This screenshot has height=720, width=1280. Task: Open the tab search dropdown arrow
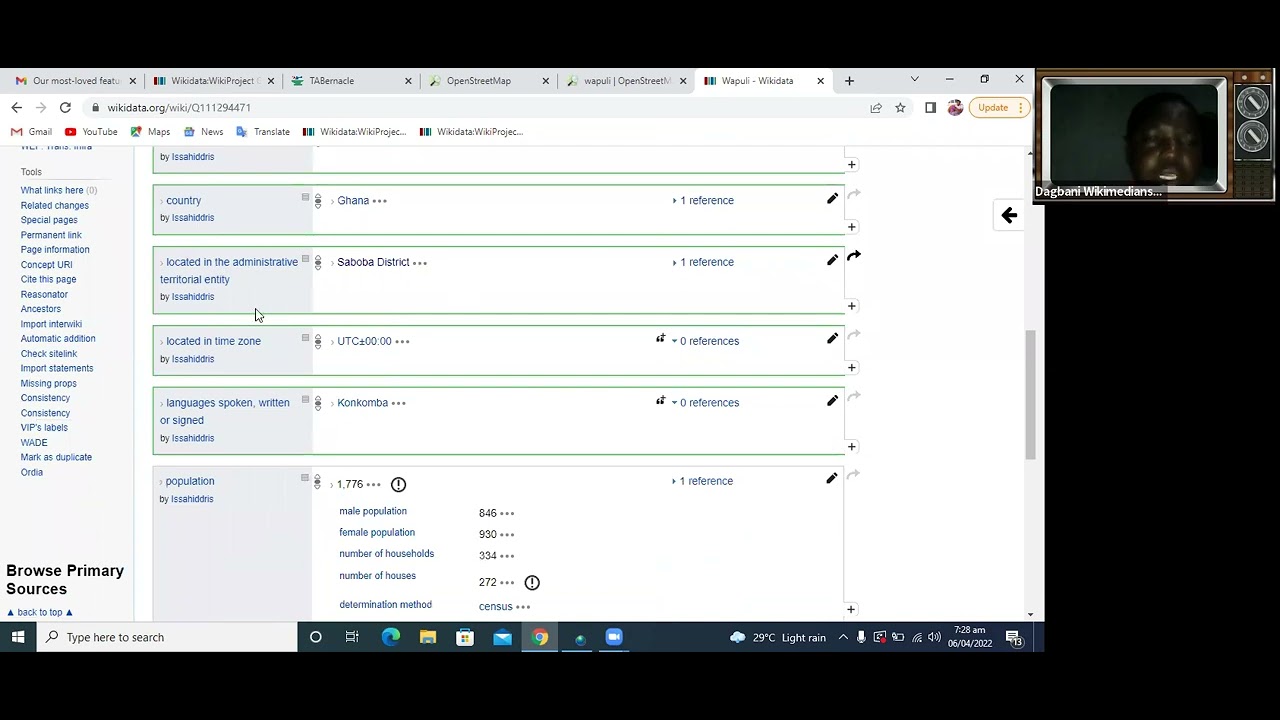point(914,80)
